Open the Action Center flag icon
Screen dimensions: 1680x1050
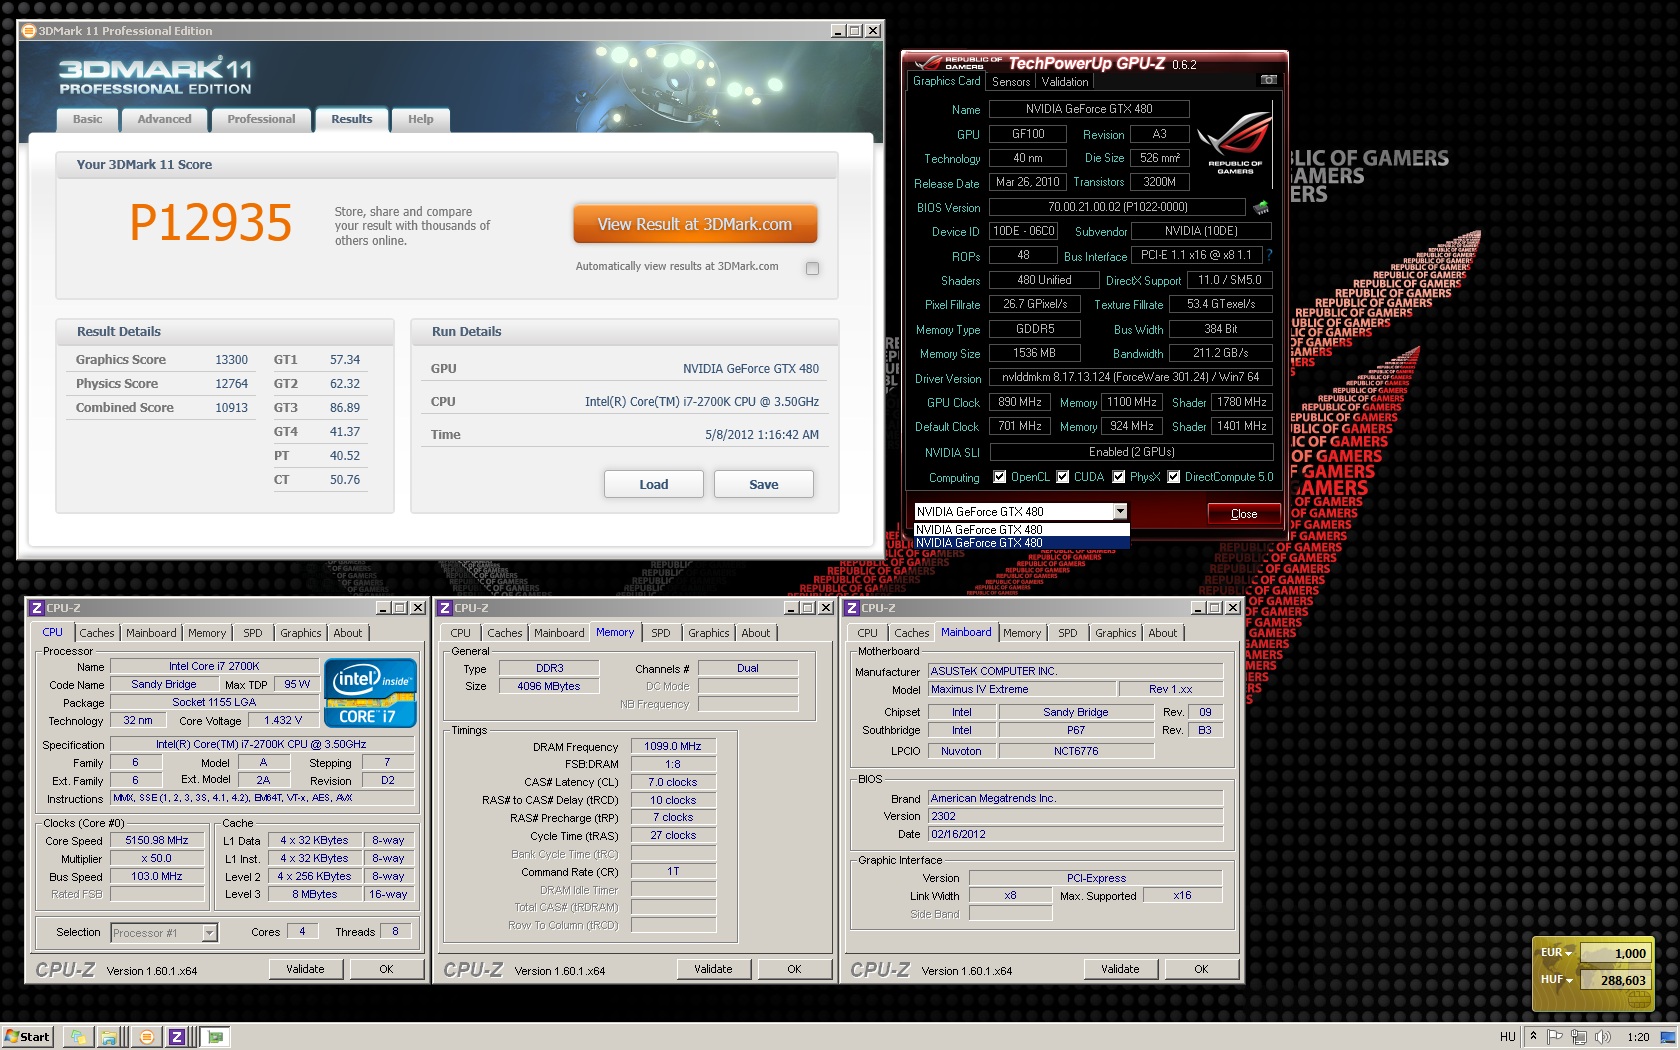click(1555, 1037)
